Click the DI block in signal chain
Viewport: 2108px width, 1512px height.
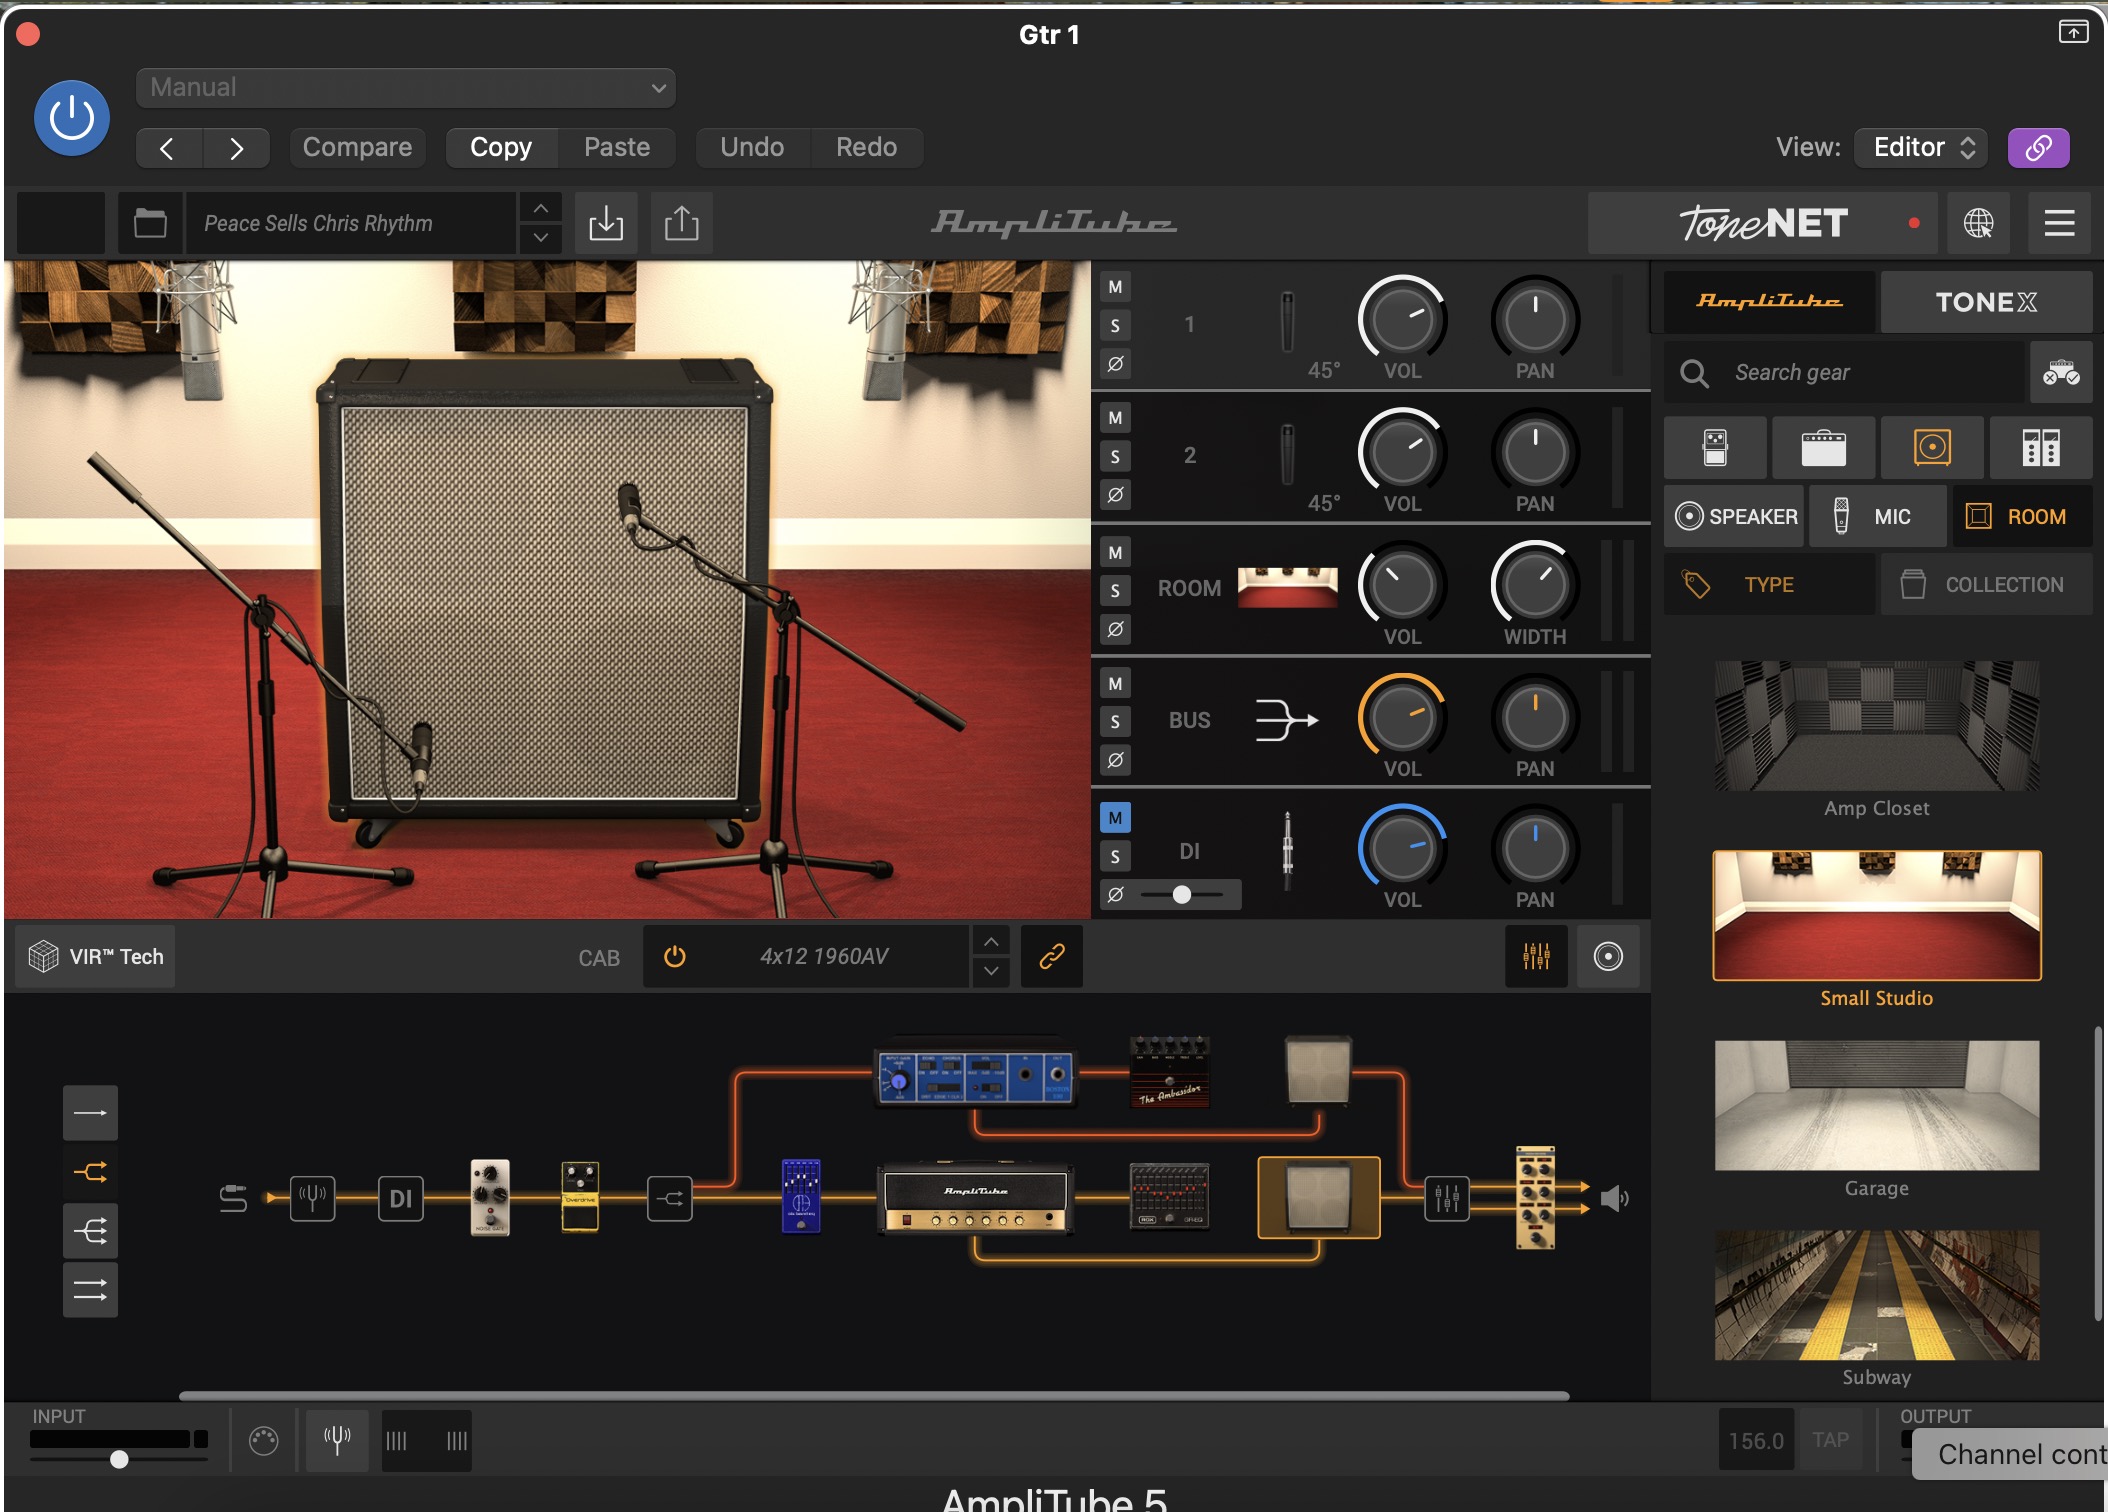(x=400, y=1198)
